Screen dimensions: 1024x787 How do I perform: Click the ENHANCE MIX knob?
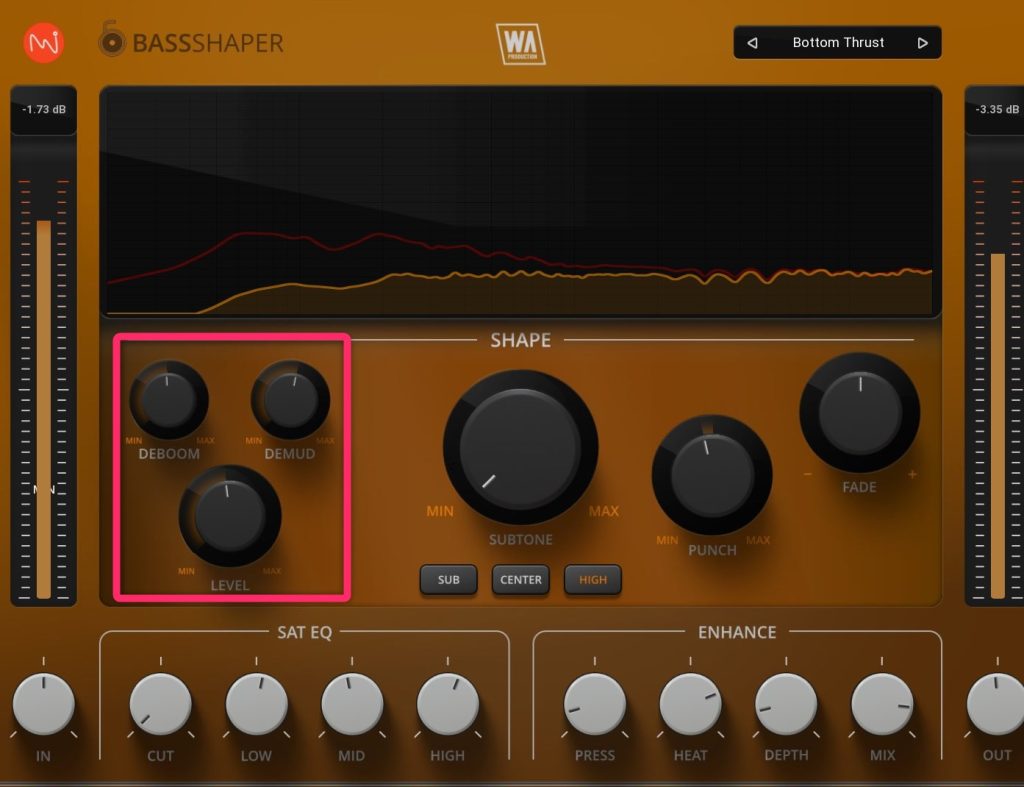point(882,704)
